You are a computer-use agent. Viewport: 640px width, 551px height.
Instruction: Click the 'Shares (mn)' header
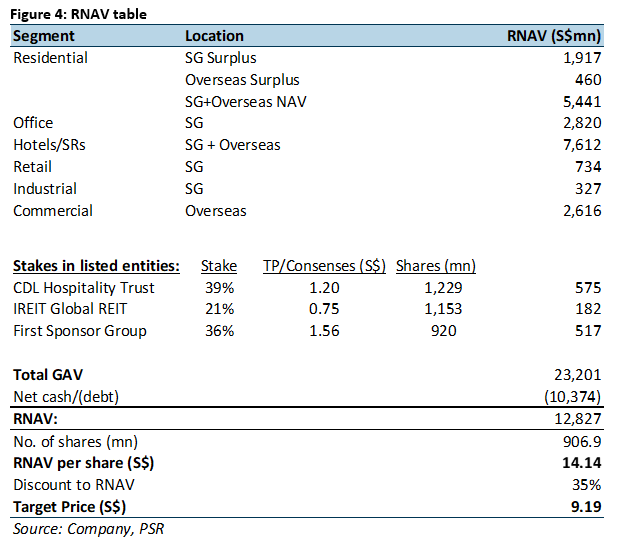coord(436,266)
